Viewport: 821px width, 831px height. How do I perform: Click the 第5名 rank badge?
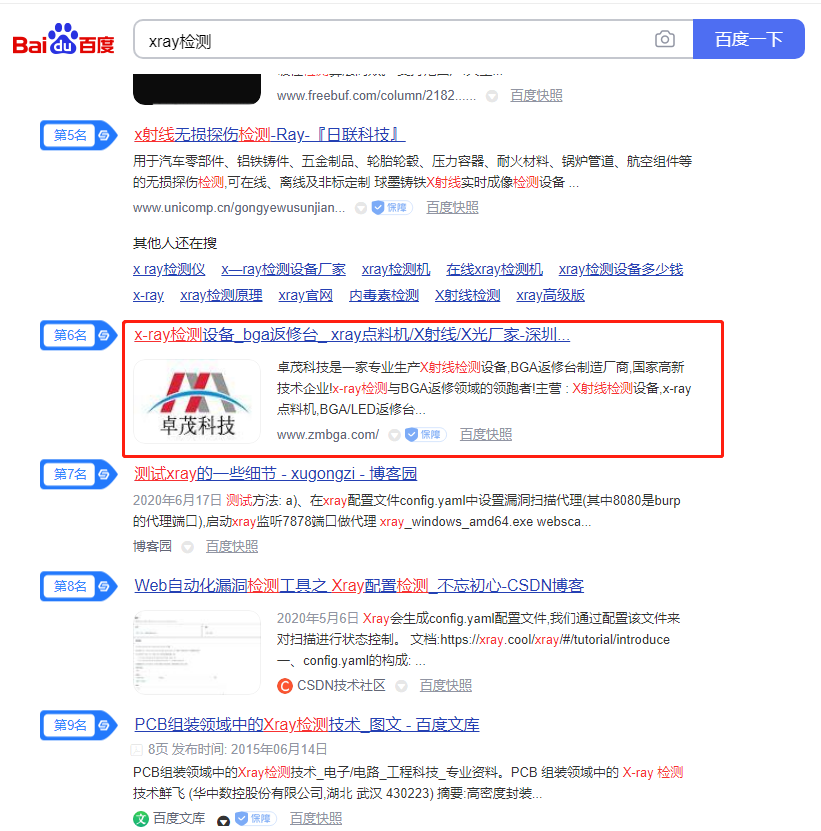tap(78, 135)
